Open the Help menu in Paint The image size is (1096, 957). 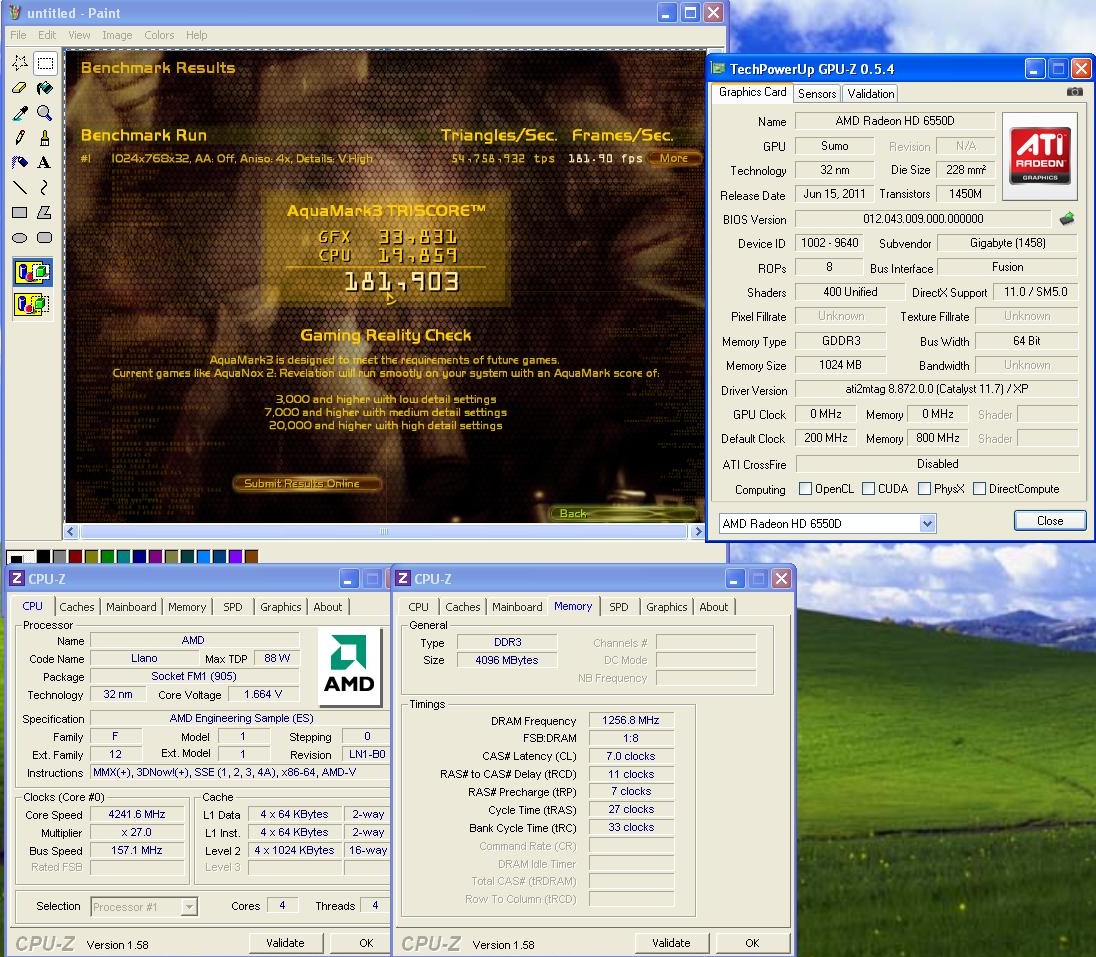click(x=196, y=35)
